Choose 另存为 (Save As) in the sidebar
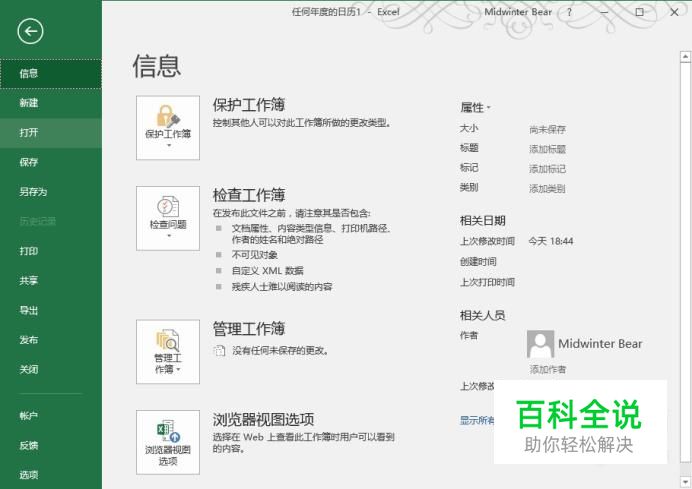 coord(51,192)
